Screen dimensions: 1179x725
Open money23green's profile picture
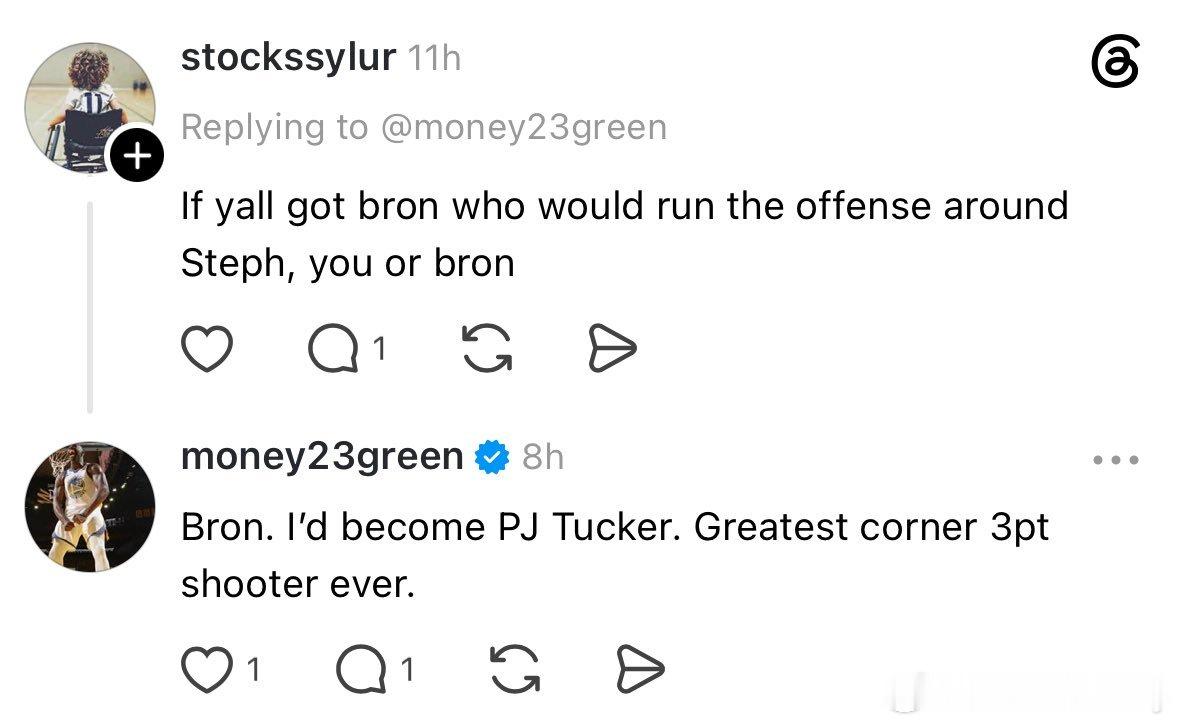coord(89,507)
